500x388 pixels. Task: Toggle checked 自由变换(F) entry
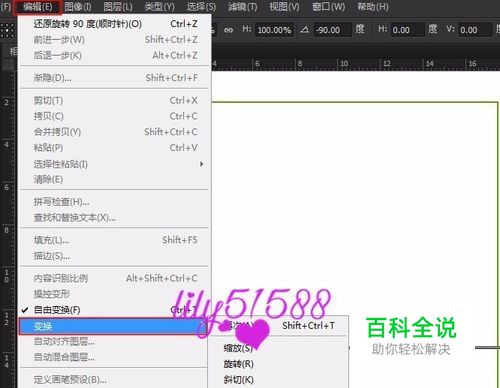(x=115, y=310)
